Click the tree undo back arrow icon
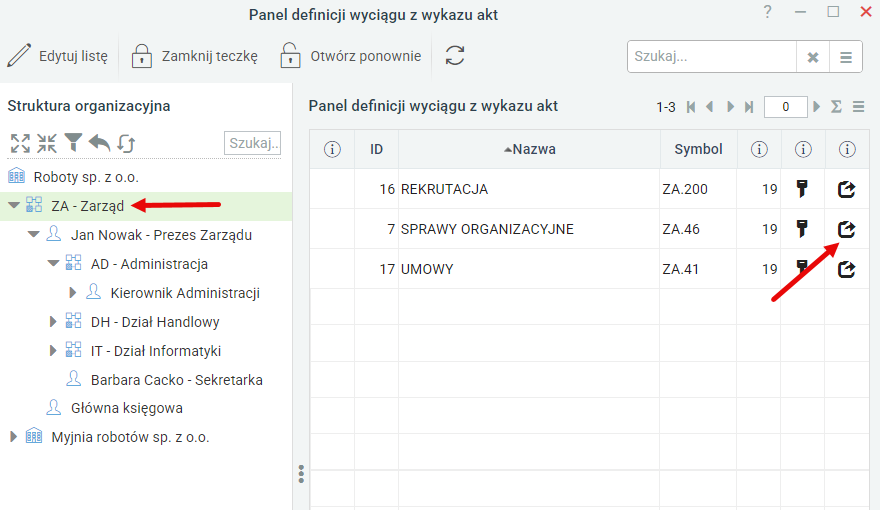 99,143
